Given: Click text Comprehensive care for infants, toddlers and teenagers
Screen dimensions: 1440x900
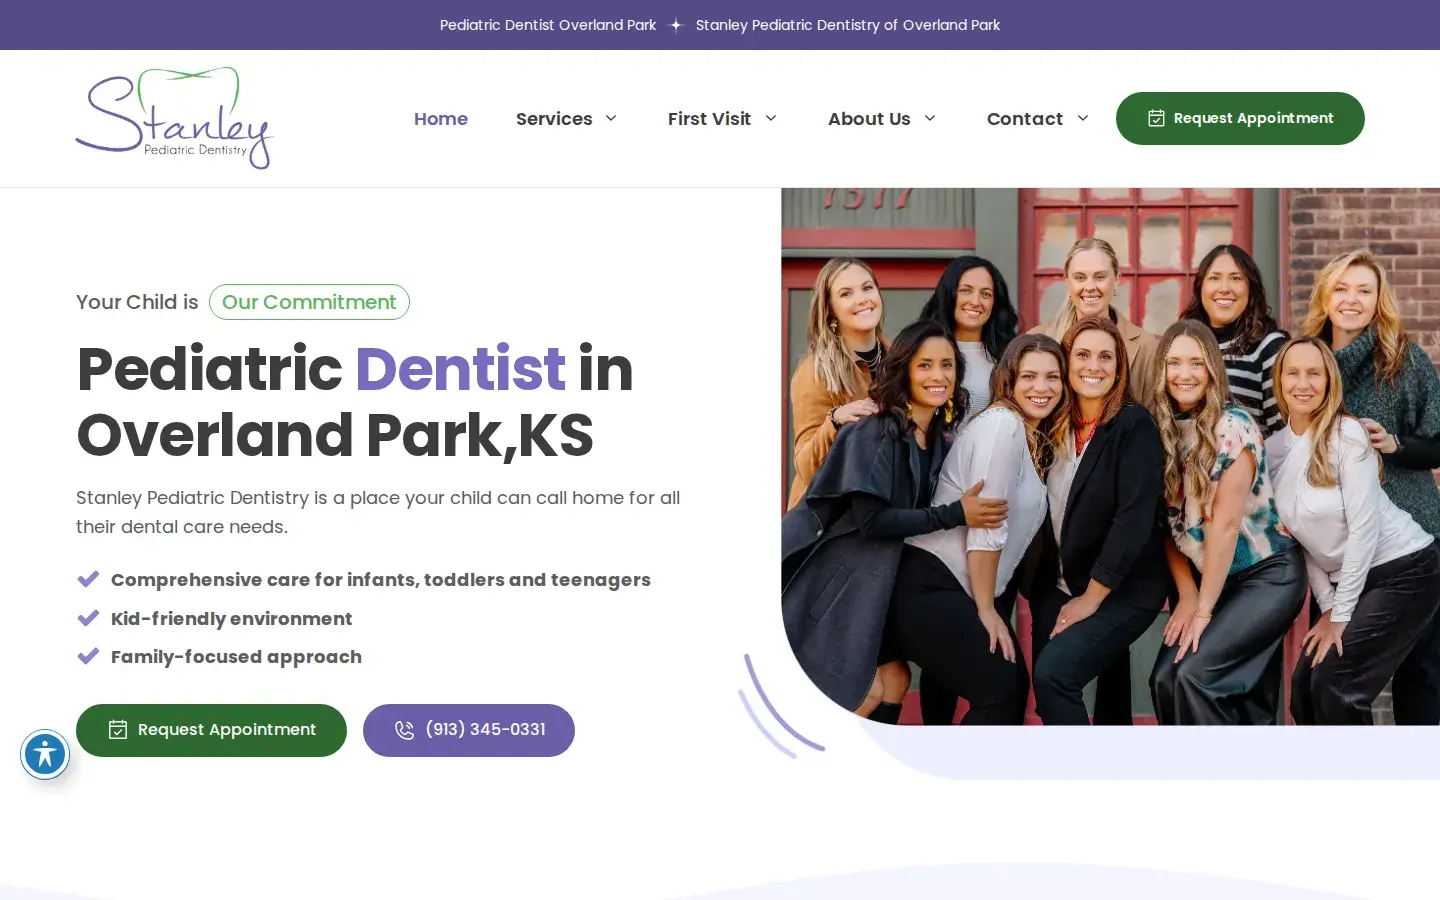Looking at the screenshot, I should pos(380,580).
